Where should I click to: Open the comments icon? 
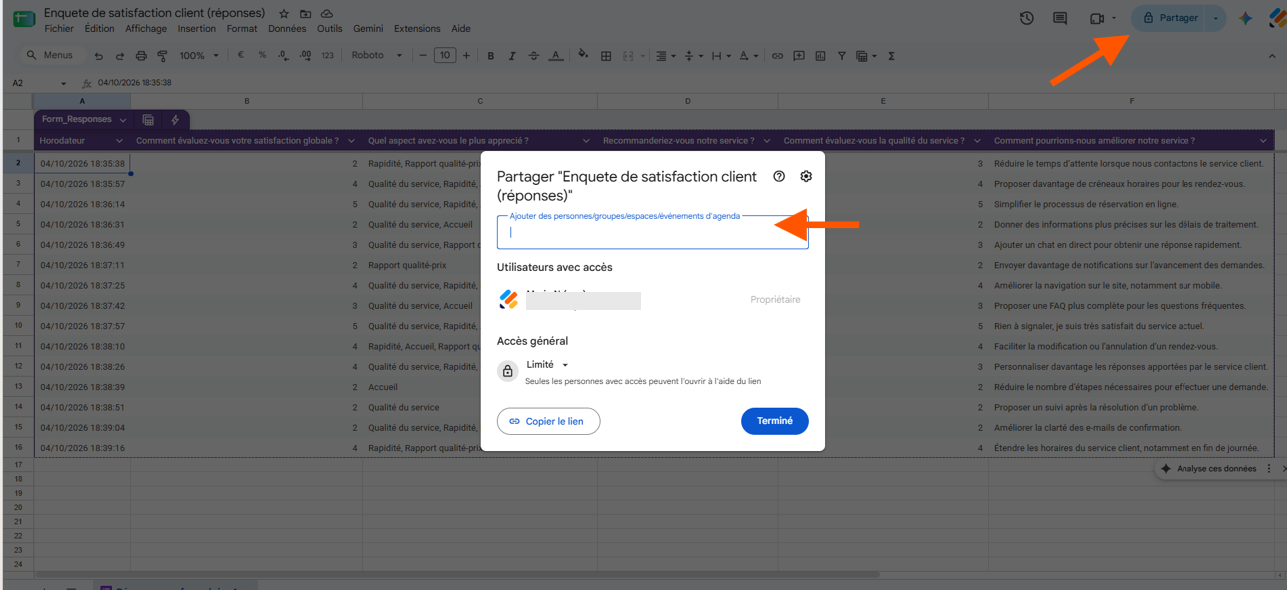click(x=1060, y=18)
